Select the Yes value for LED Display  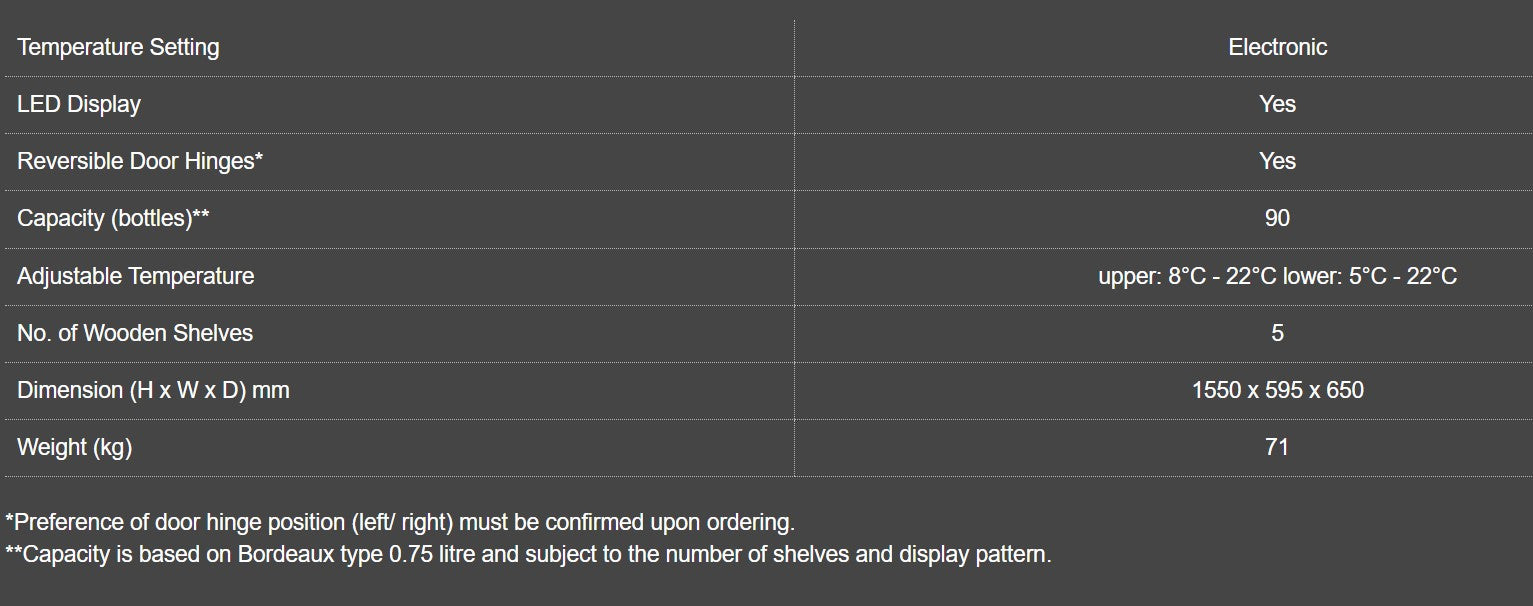click(1277, 104)
